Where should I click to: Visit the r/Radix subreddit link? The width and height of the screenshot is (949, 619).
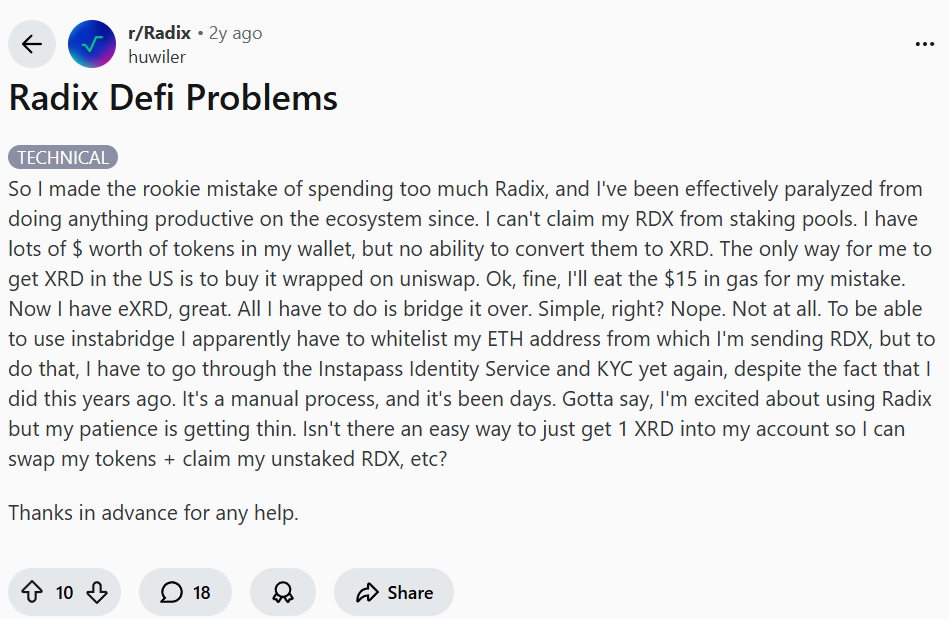[x=159, y=33]
